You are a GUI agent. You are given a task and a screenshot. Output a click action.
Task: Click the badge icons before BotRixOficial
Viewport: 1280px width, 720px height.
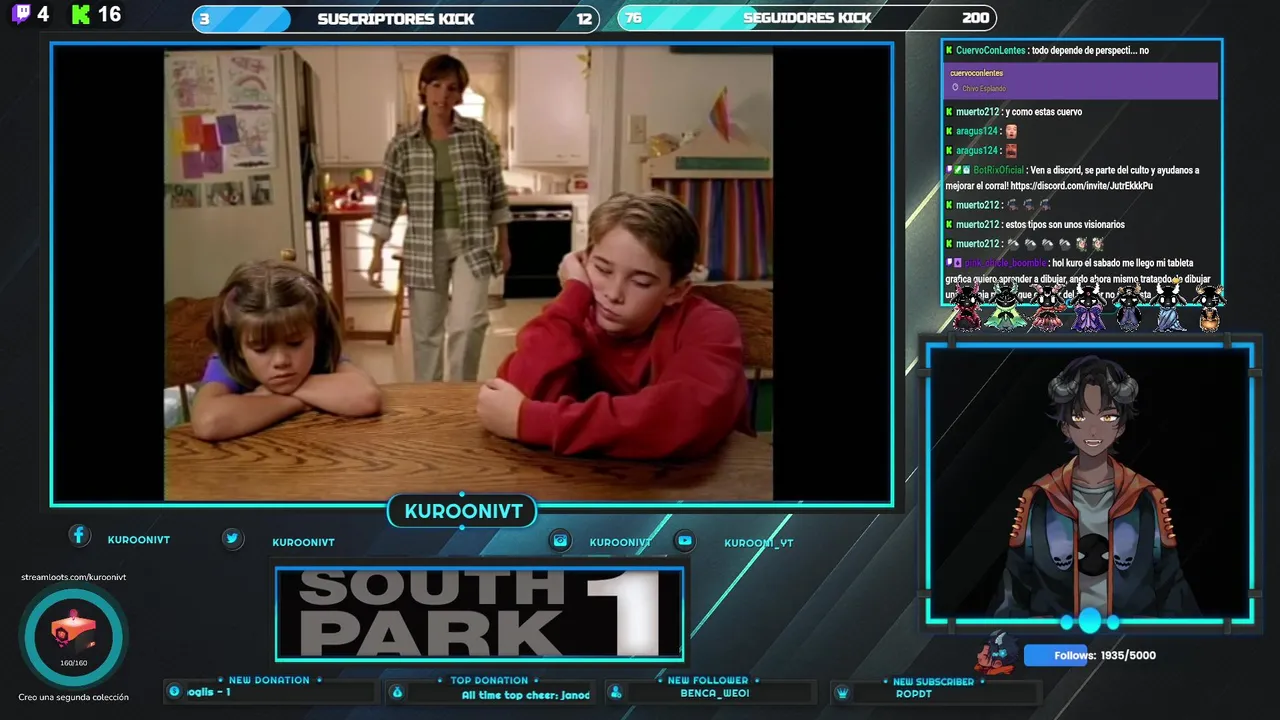(x=958, y=170)
